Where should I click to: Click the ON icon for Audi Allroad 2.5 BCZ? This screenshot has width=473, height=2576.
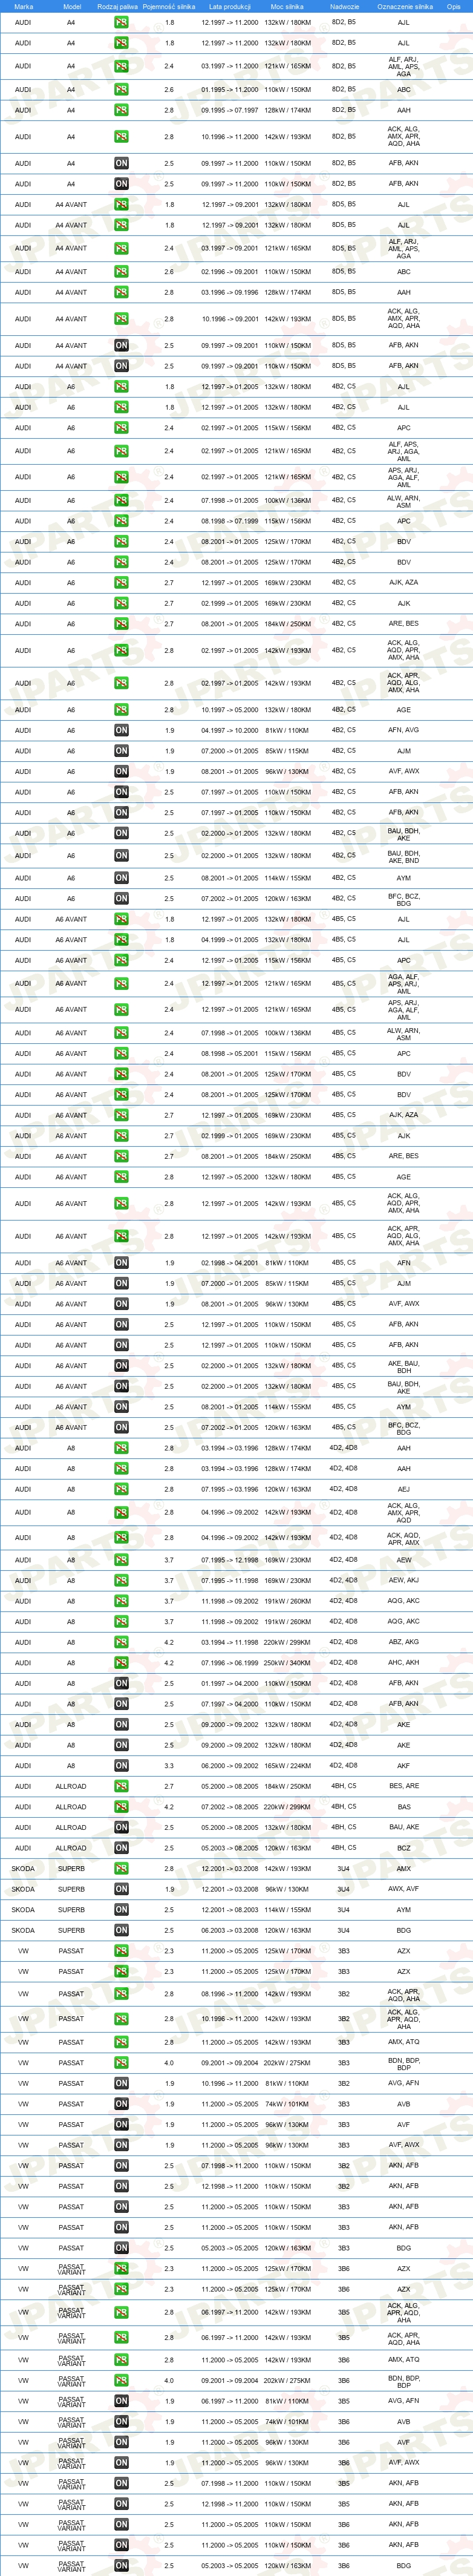[x=121, y=1848]
